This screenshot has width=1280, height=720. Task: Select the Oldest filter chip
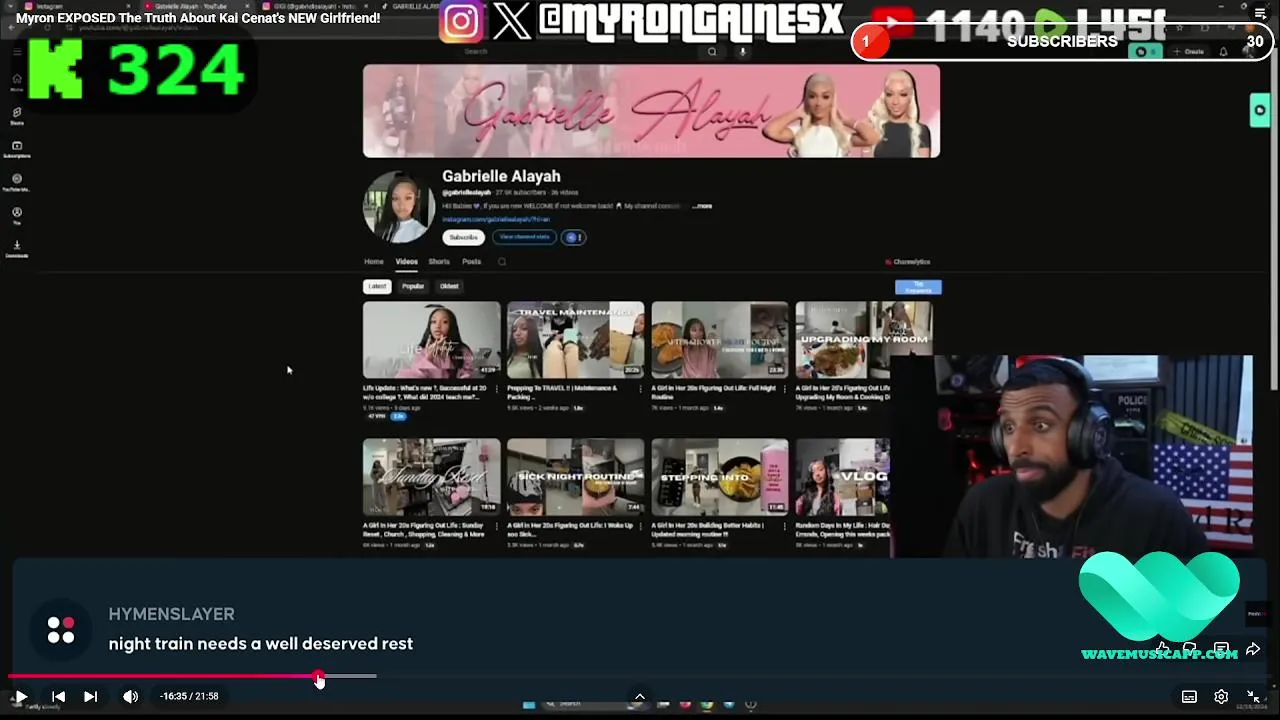(x=449, y=286)
